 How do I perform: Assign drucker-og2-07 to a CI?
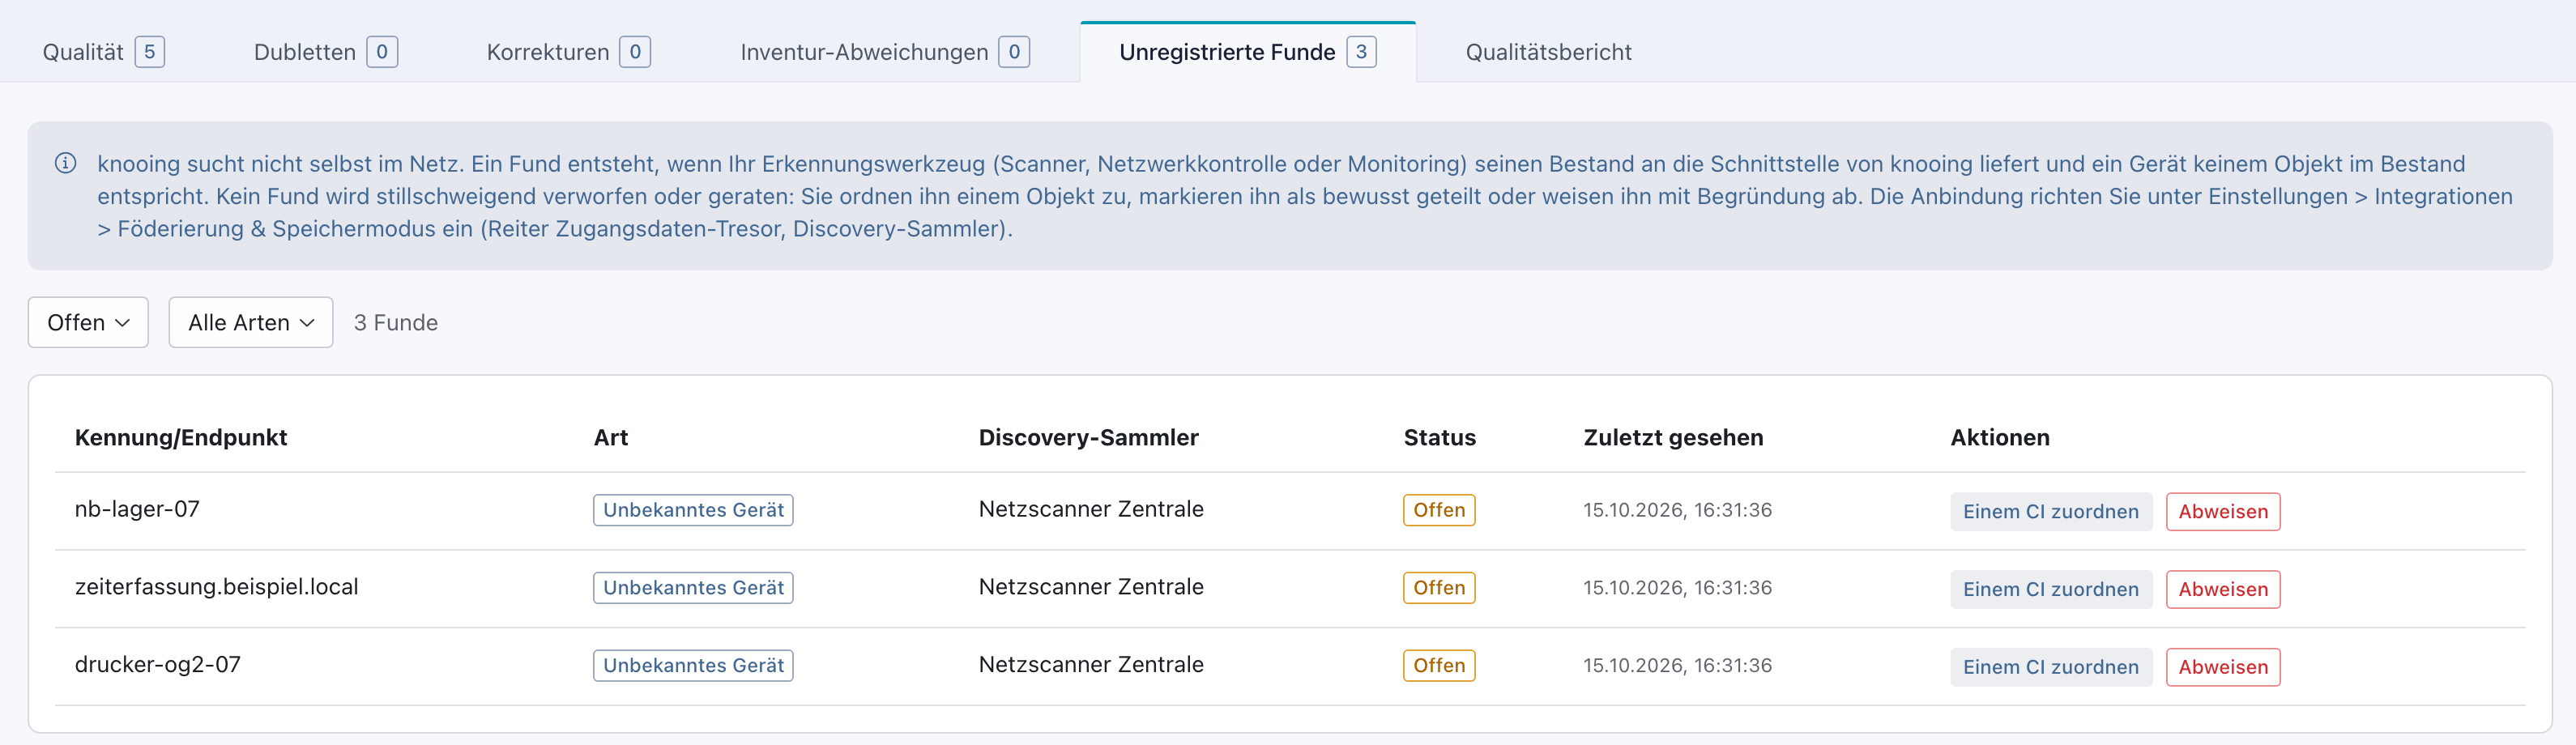point(2050,667)
